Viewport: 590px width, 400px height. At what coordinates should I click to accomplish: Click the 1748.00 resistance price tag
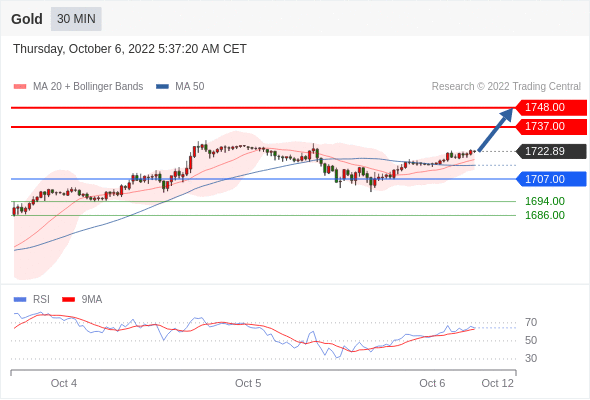551,108
